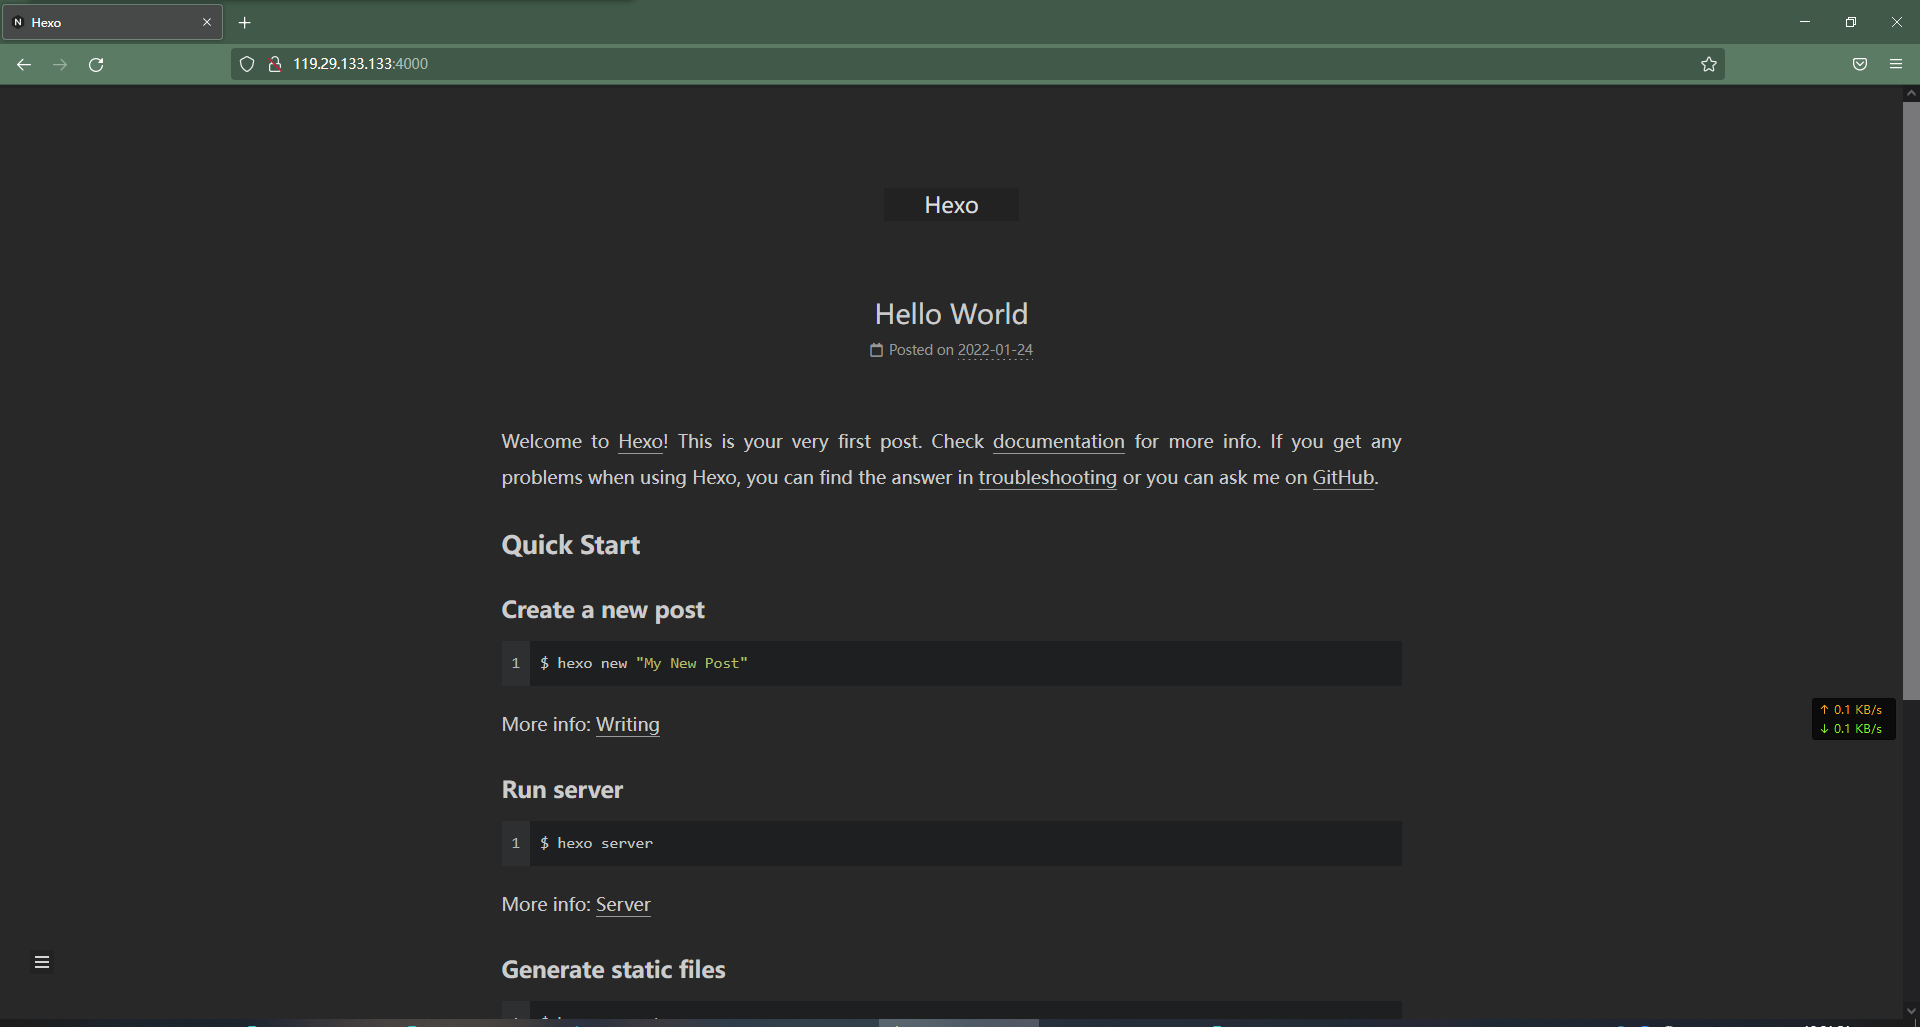The width and height of the screenshot is (1920, 1027).
Task: Go back to the previous page
Action: [x=24, y=64]
